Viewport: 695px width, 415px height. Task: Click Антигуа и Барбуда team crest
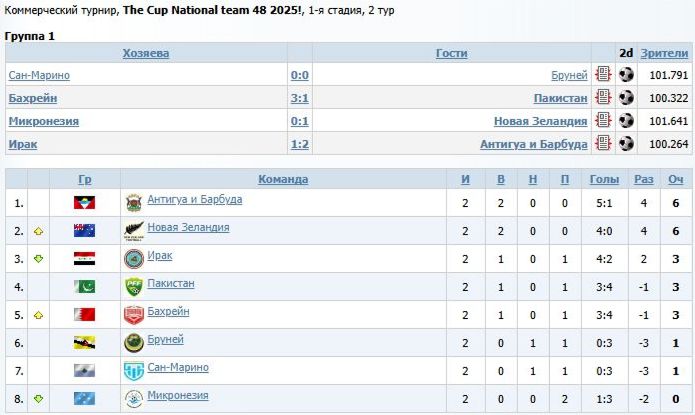click(133, 203)
